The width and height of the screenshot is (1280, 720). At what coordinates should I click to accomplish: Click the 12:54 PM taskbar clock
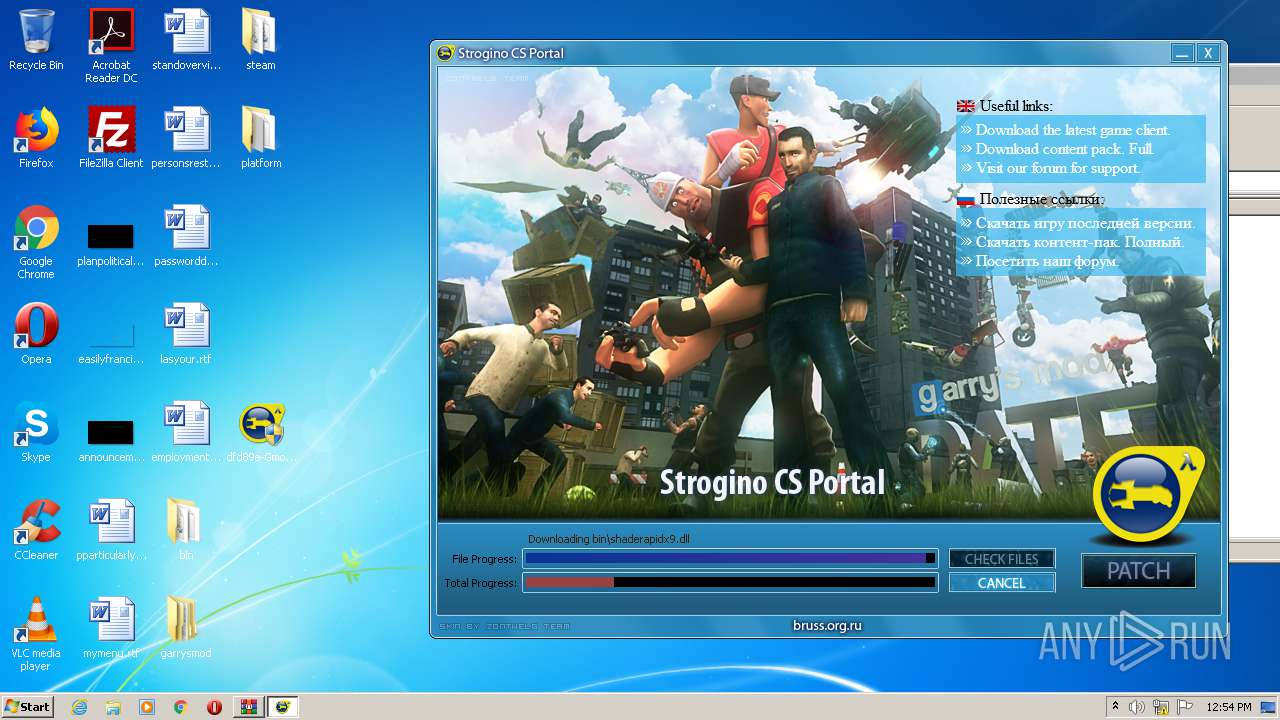(1229, 707)
